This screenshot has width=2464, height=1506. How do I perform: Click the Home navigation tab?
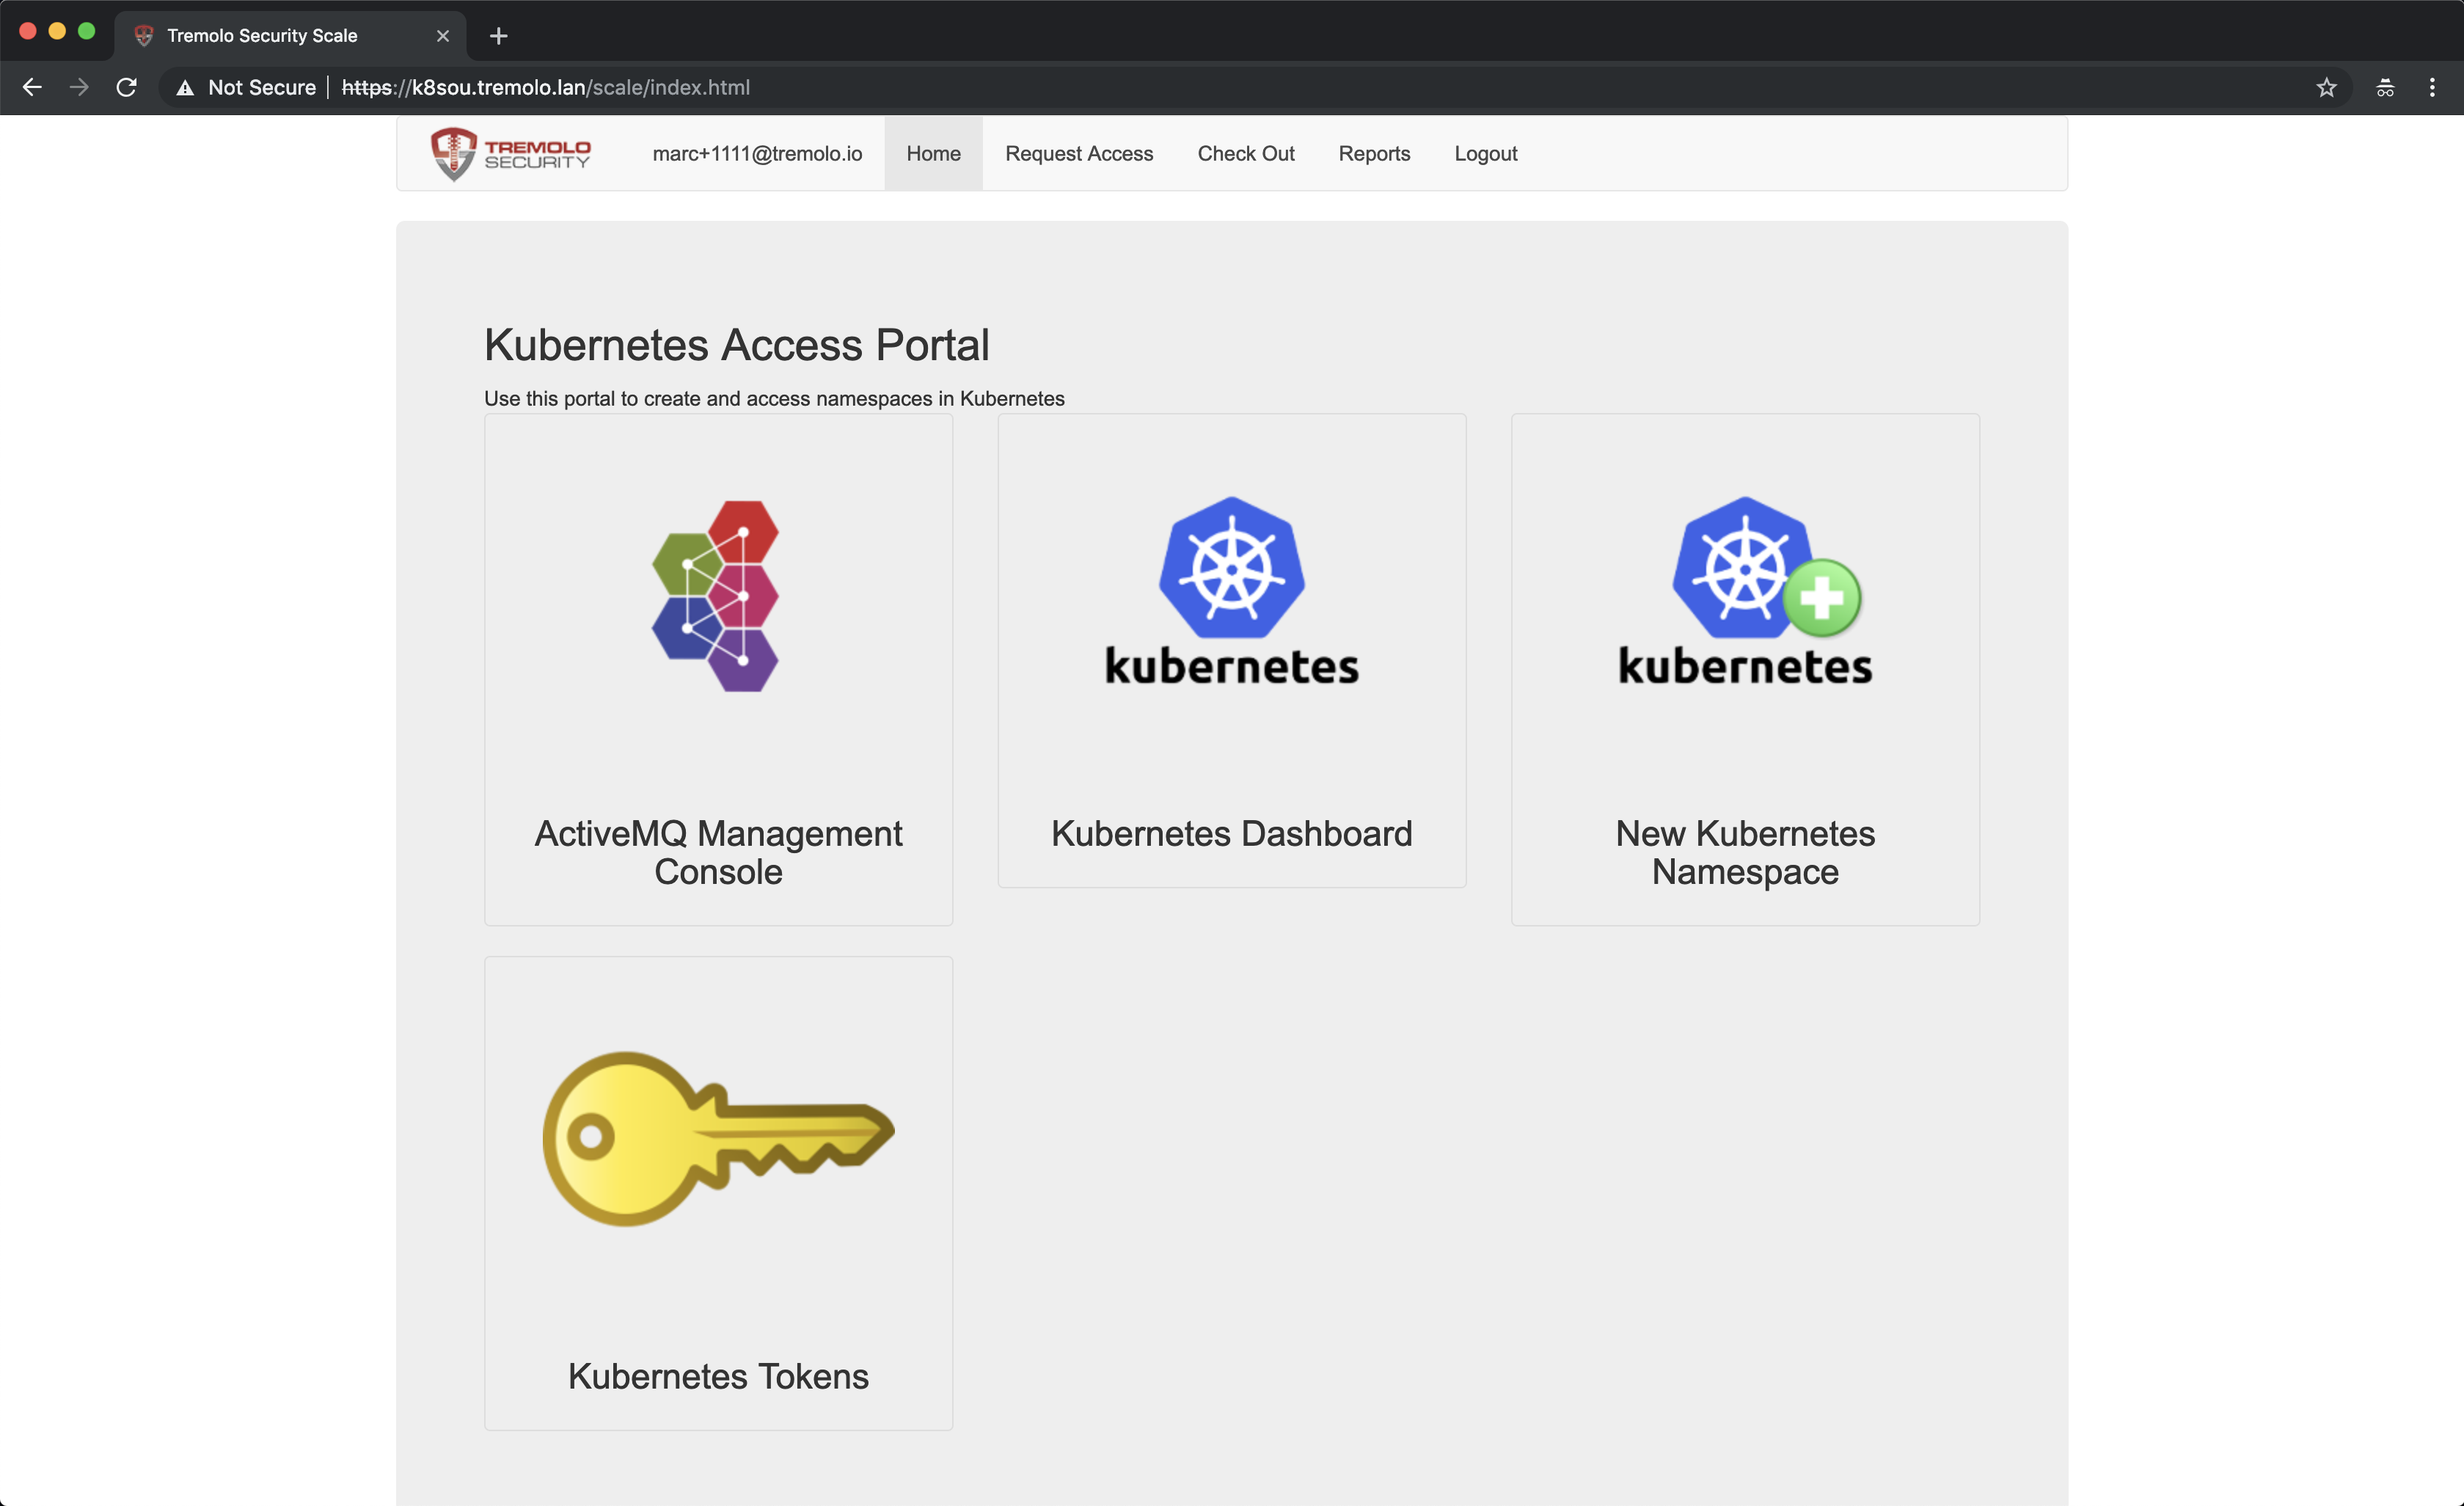click(933, 153)
